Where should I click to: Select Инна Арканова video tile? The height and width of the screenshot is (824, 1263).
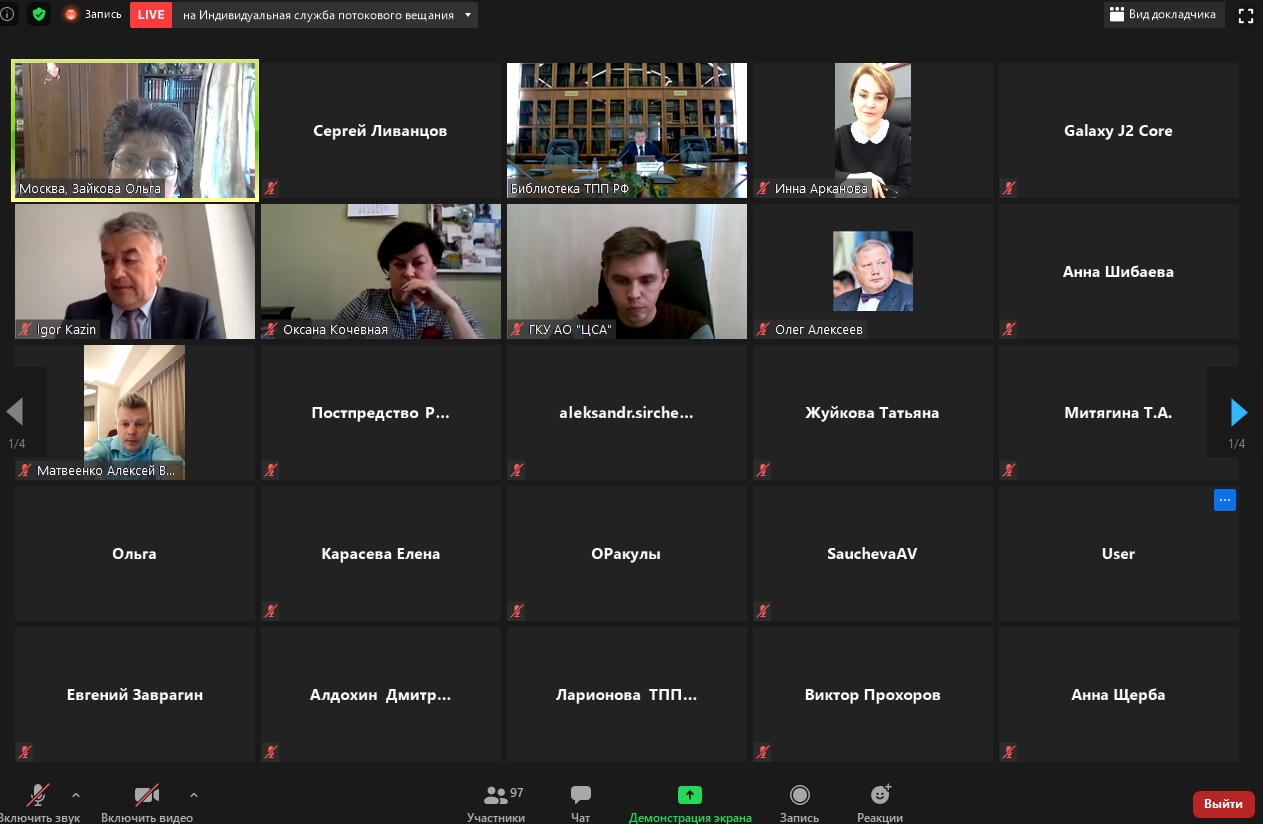[x=872, y=130]
